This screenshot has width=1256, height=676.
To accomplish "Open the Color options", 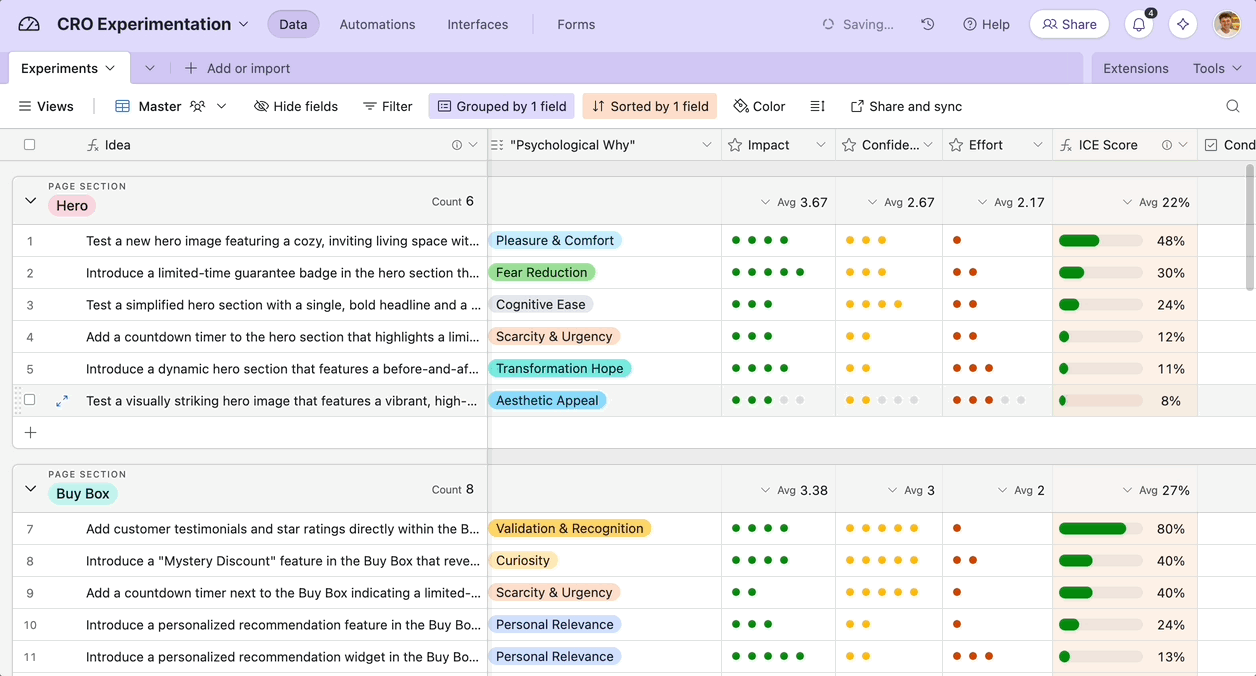I will point(759,106).
